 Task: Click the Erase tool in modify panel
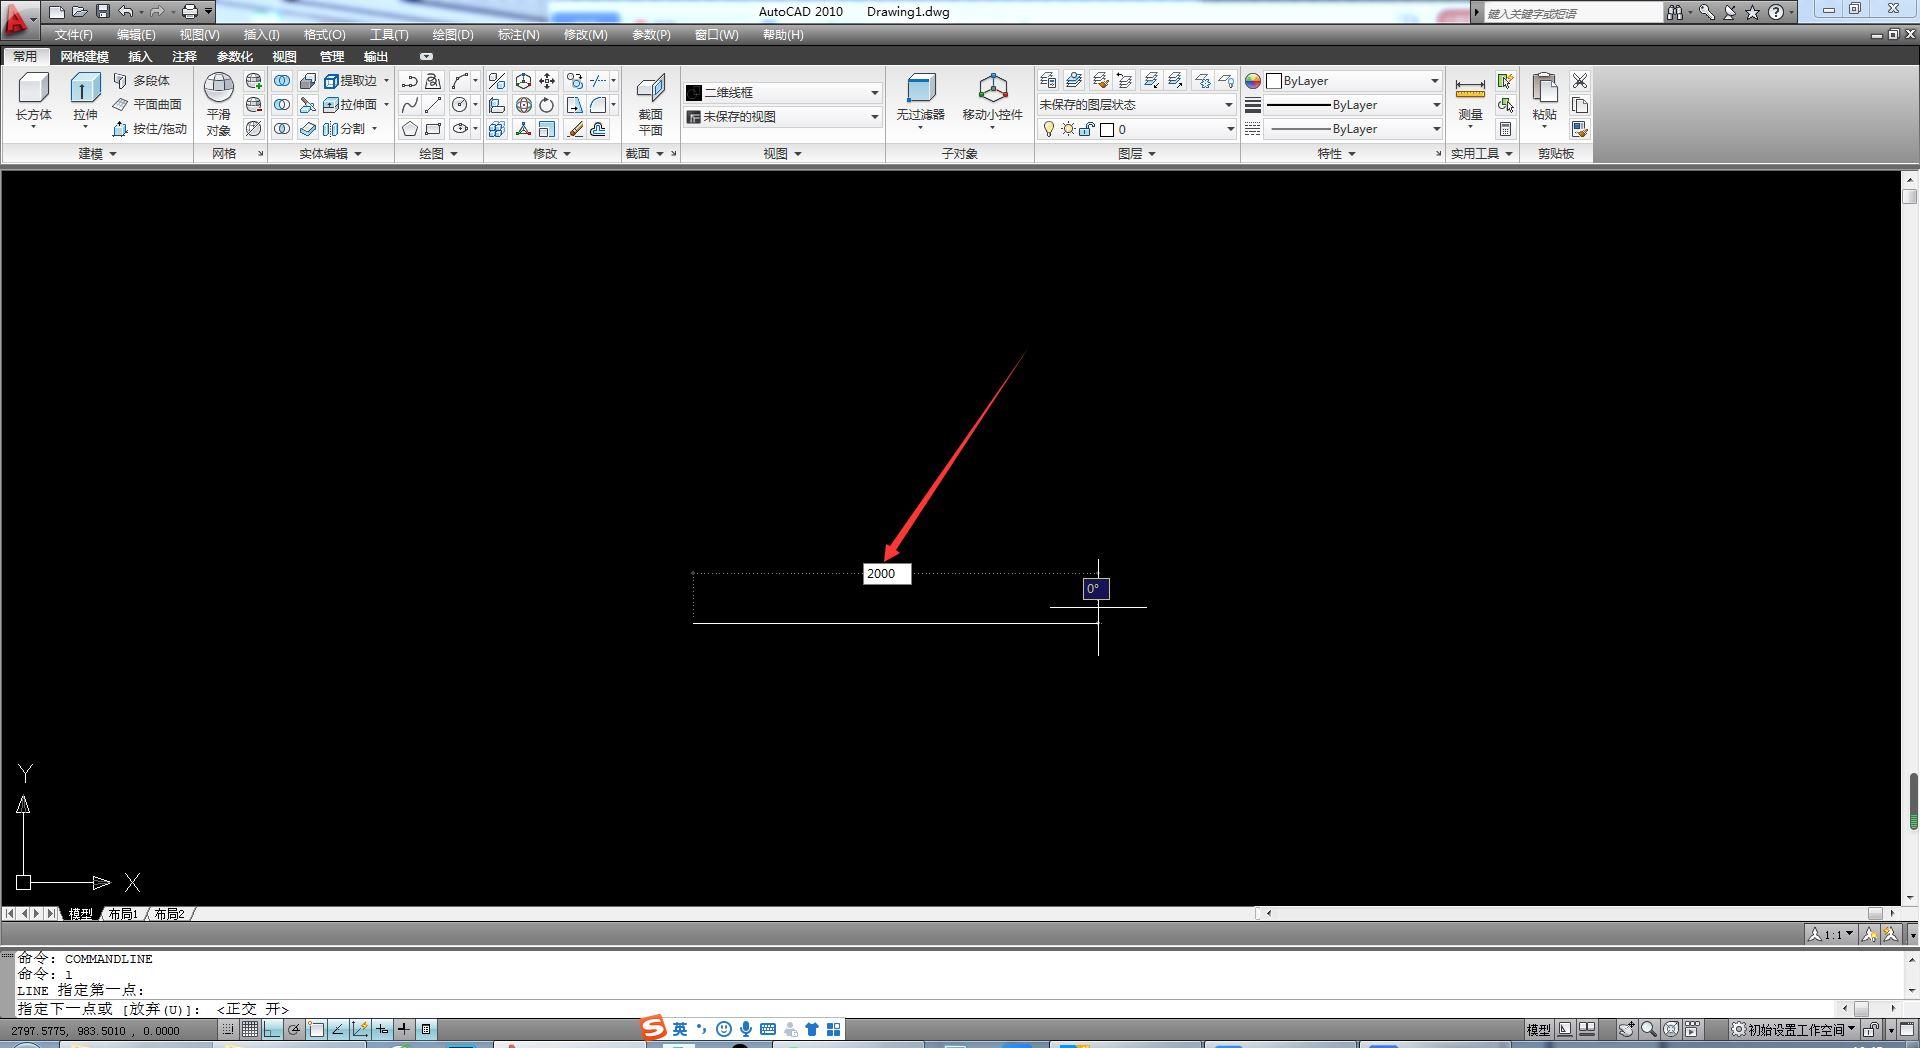point(575,129)
